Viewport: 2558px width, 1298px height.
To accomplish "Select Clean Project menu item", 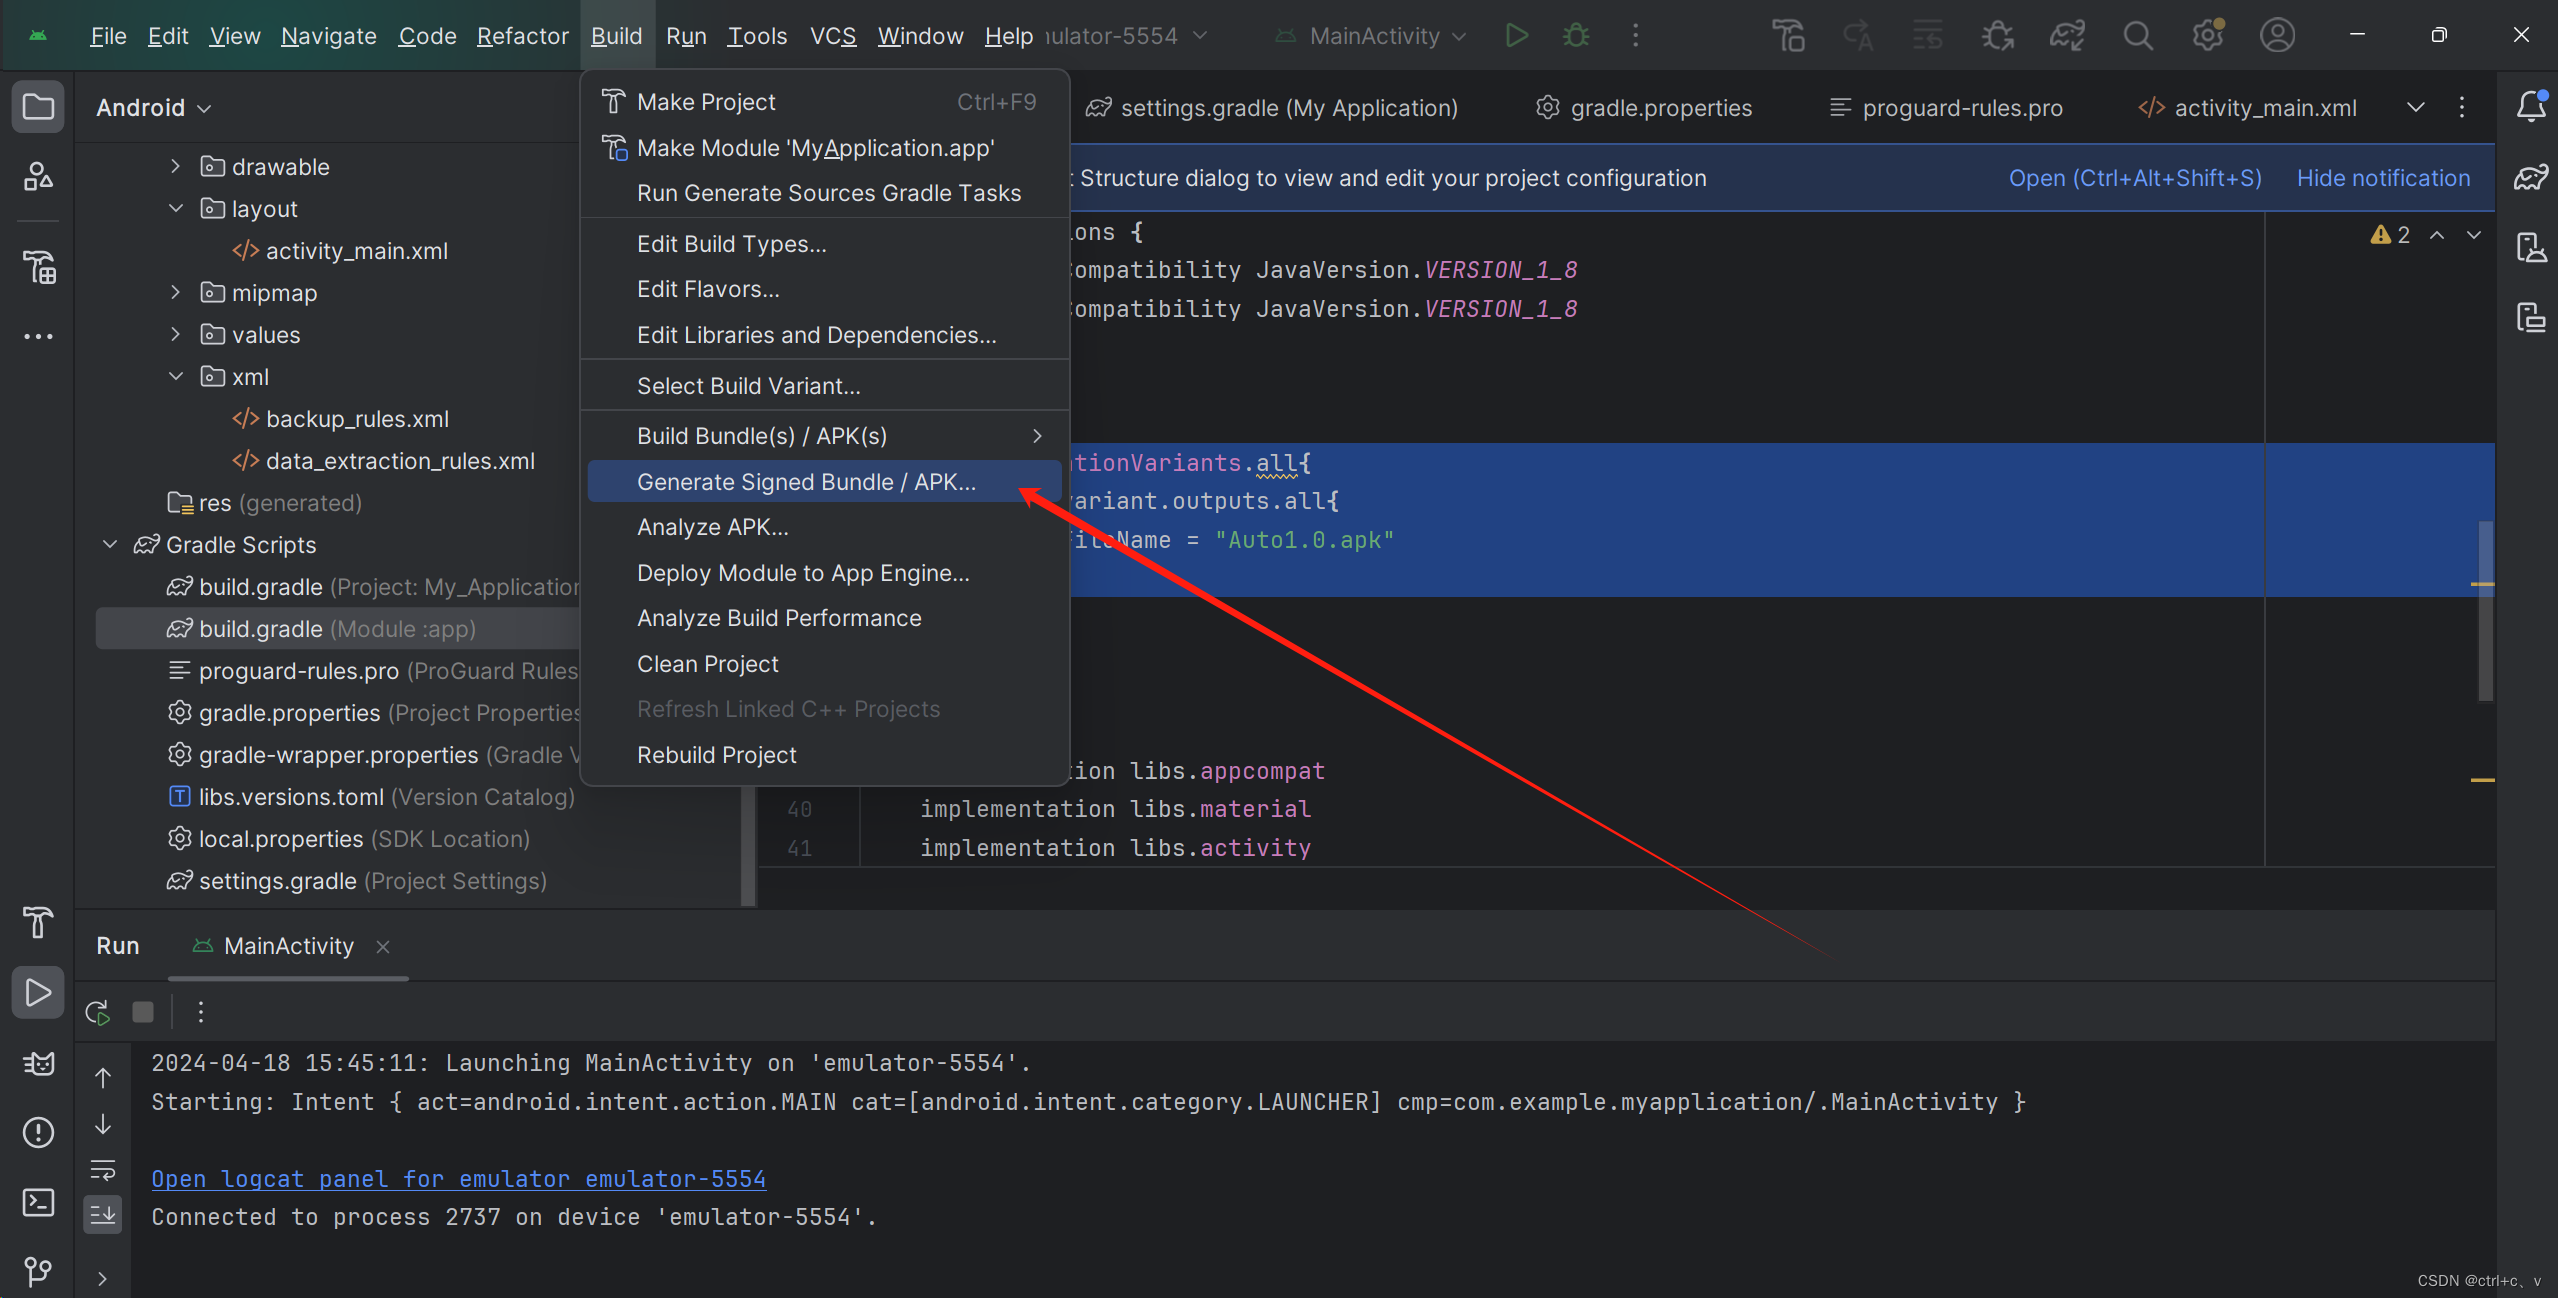I will [x=825, y=664].
